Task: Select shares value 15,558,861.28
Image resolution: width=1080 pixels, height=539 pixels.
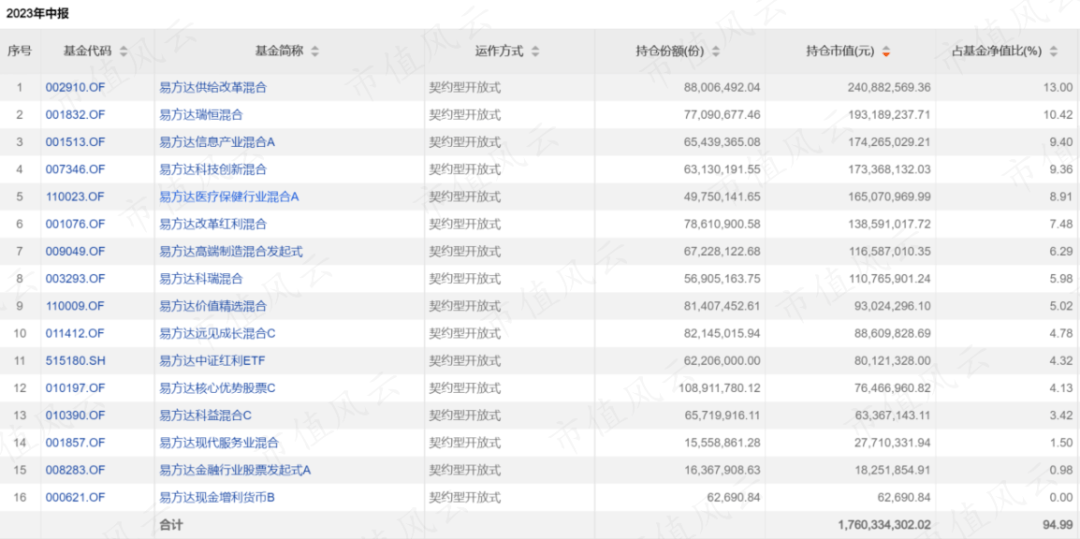Action: tap(722, 443)
